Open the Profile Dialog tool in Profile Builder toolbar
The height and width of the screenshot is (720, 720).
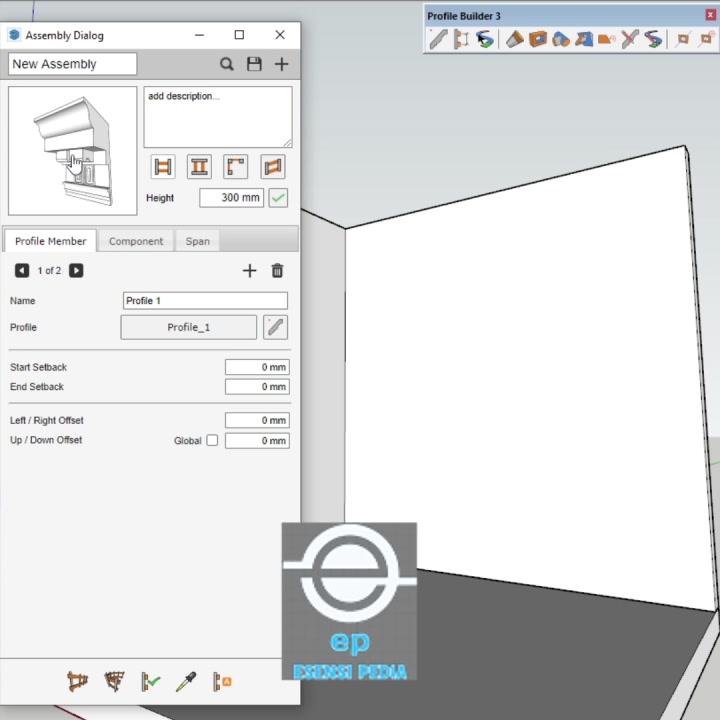pyautogui.click(x=439, y=39)
